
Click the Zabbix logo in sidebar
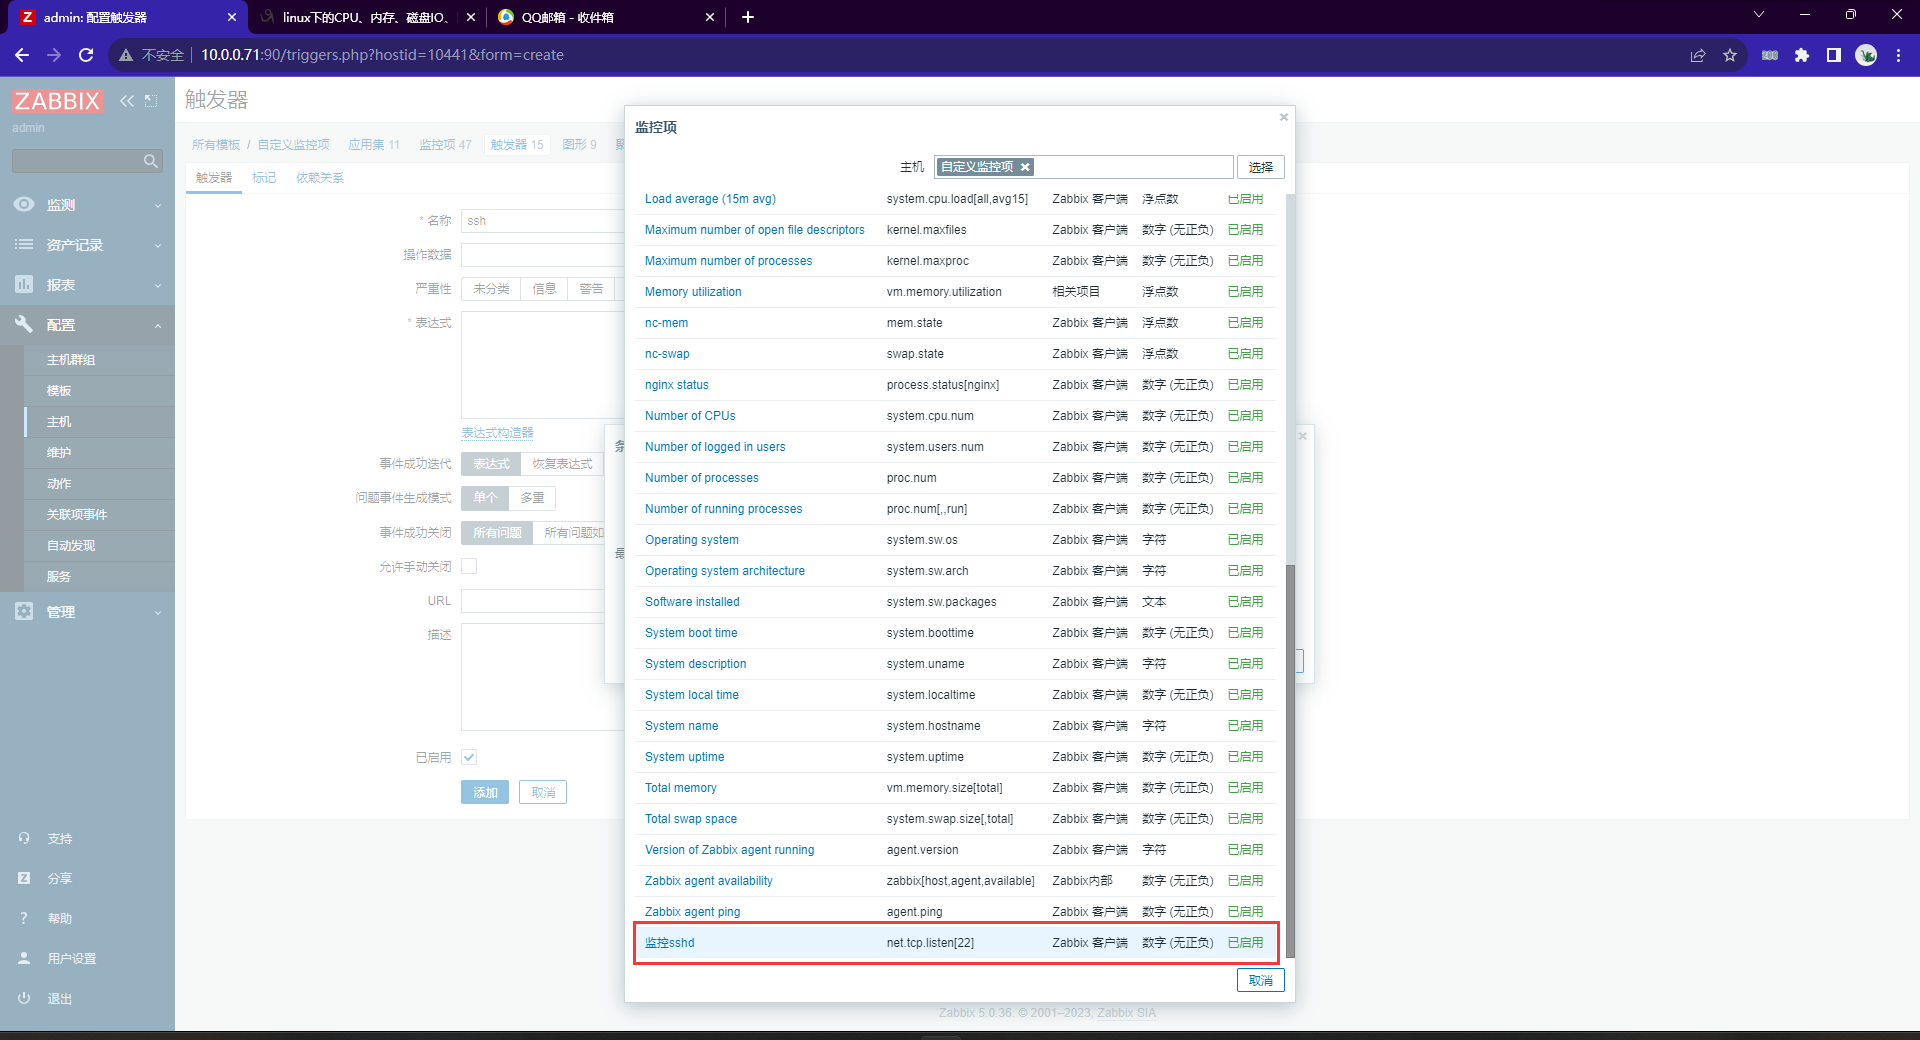[x=57, y=101]
